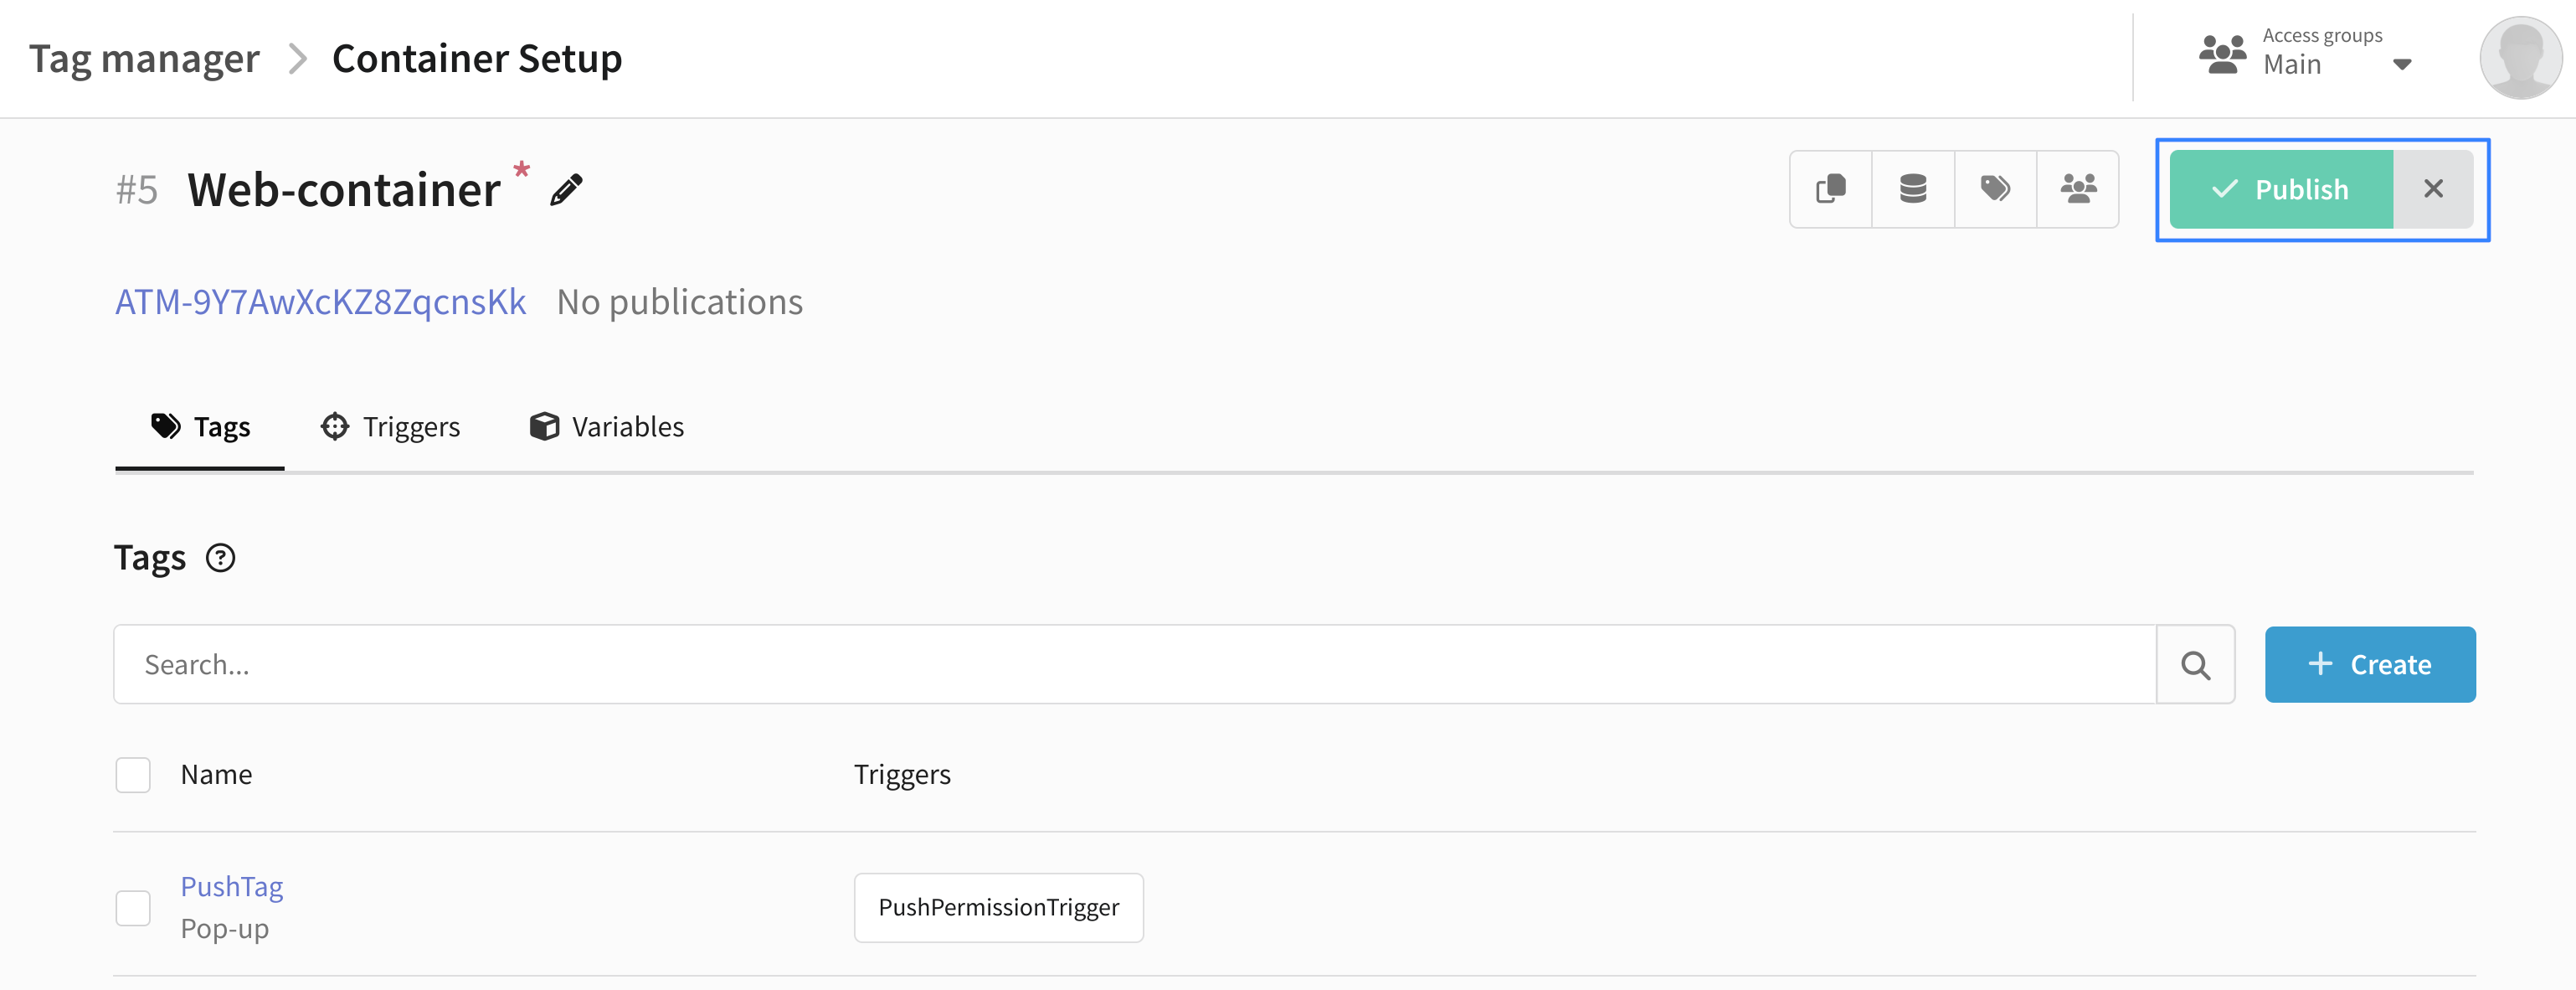The image size is (2576, 990).
Task: Focus the Search tags input field
Action: tap(1135, 665)
